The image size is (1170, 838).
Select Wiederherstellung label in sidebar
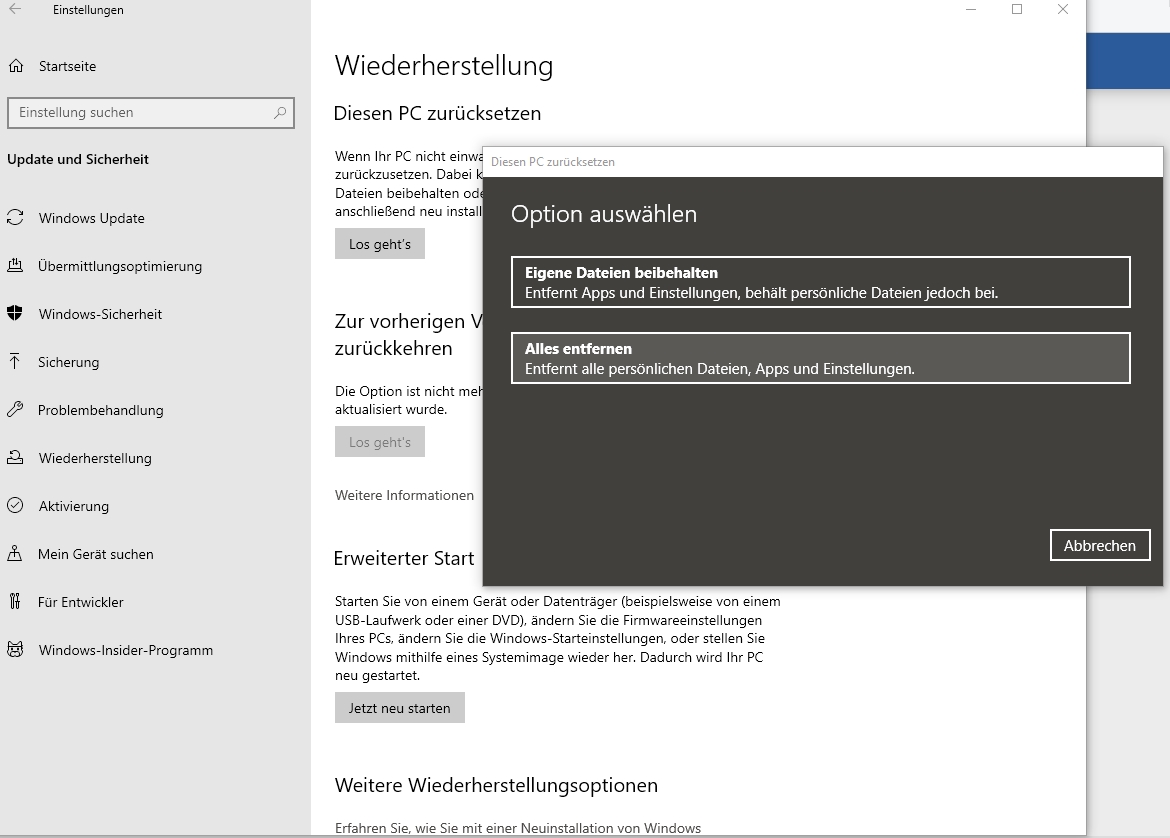point(95,458)
